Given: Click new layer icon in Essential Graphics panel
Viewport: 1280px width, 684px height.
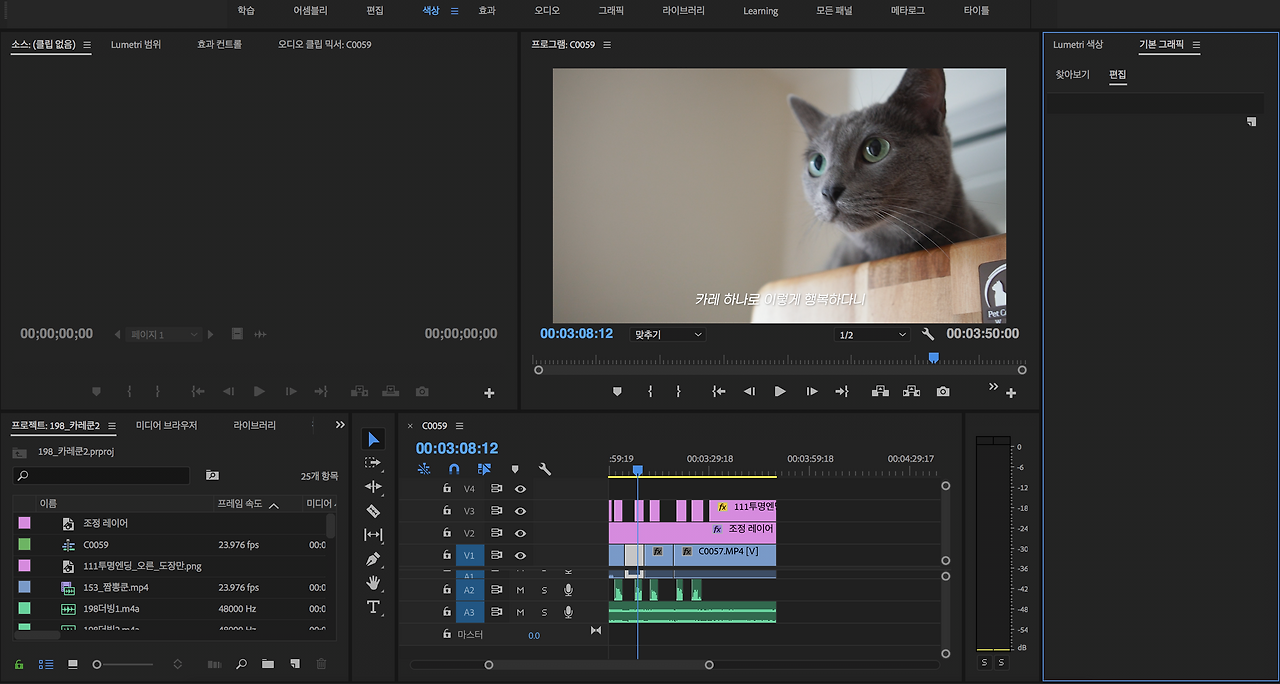Looking at the screenshot, I should point(1251,121).
